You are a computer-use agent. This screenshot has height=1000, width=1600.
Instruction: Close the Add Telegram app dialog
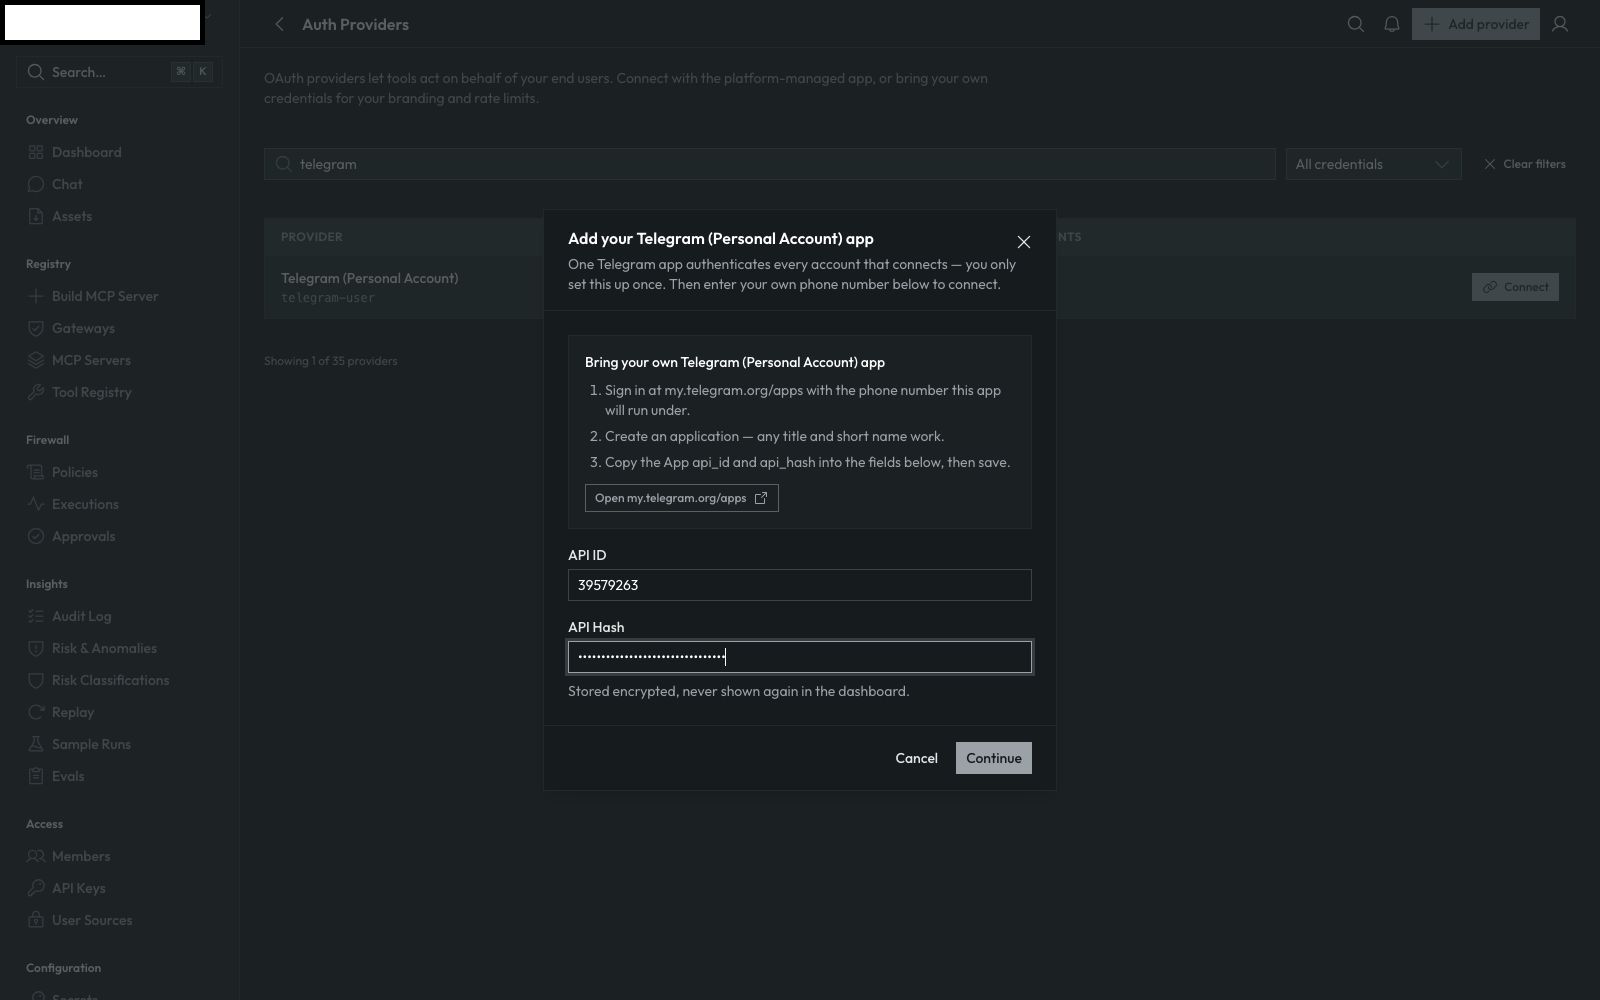(x=1023, y=242)
